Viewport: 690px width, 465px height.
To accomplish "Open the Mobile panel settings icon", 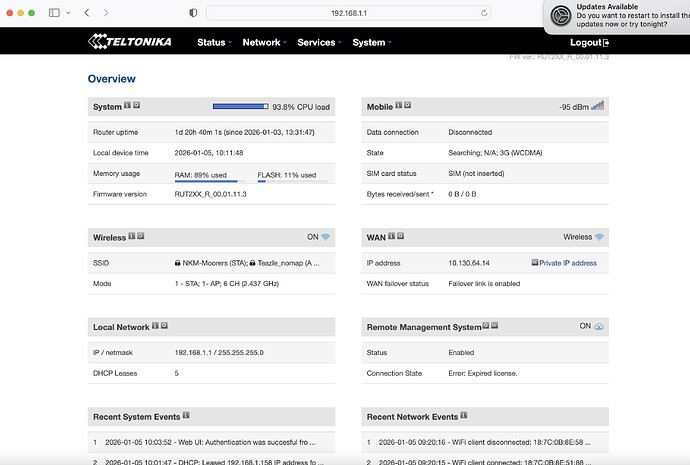I will pos(408,106).
